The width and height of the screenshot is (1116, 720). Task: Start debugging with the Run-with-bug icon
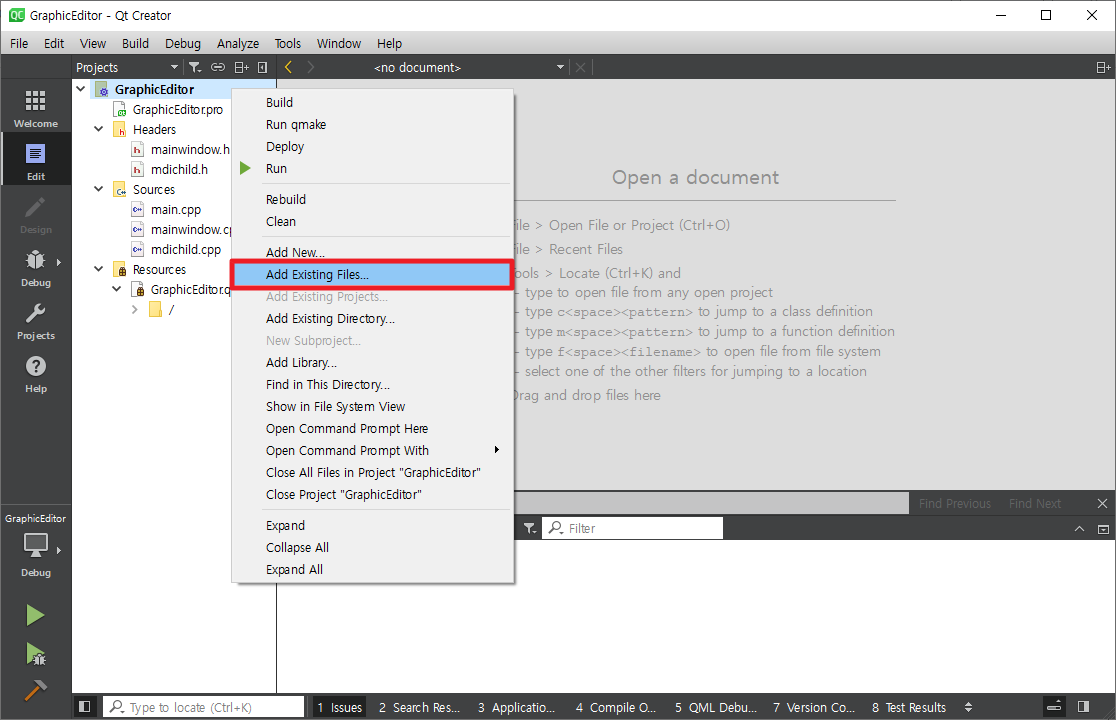pyautogui.click(x=35, y=653)
